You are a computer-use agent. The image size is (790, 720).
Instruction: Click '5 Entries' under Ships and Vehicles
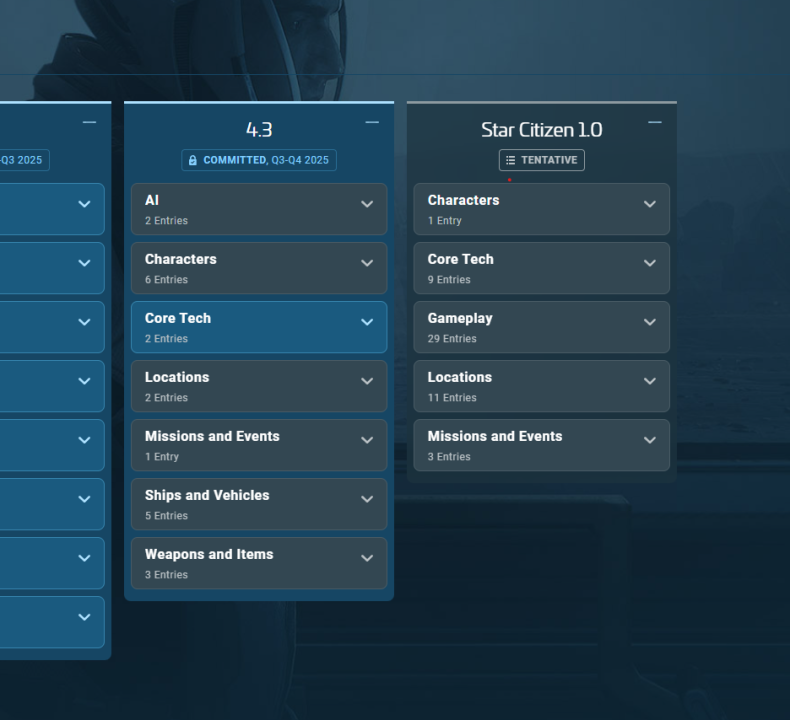coord(166,515)
